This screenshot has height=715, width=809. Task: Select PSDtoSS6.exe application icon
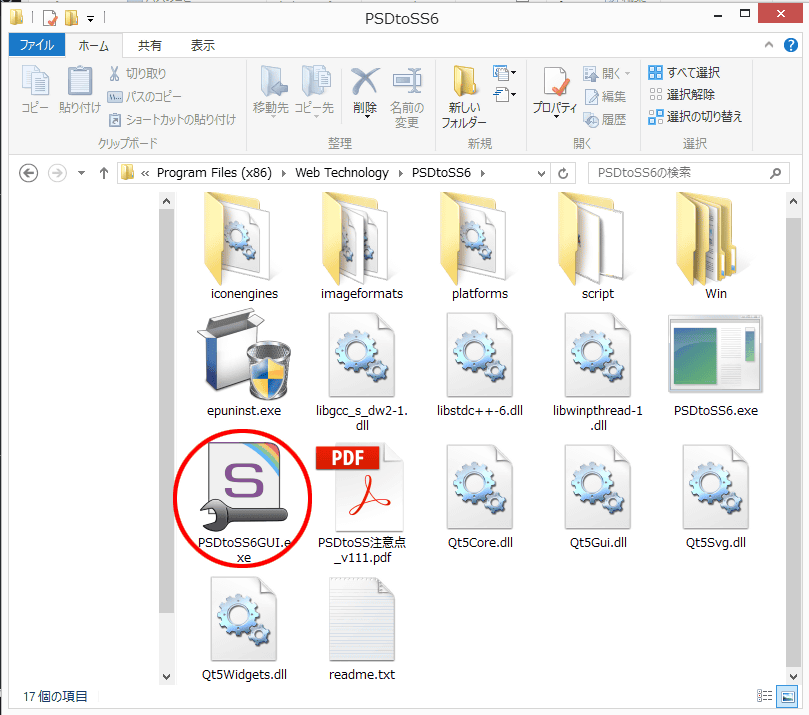pyautogui.click(x=716, y=354)
